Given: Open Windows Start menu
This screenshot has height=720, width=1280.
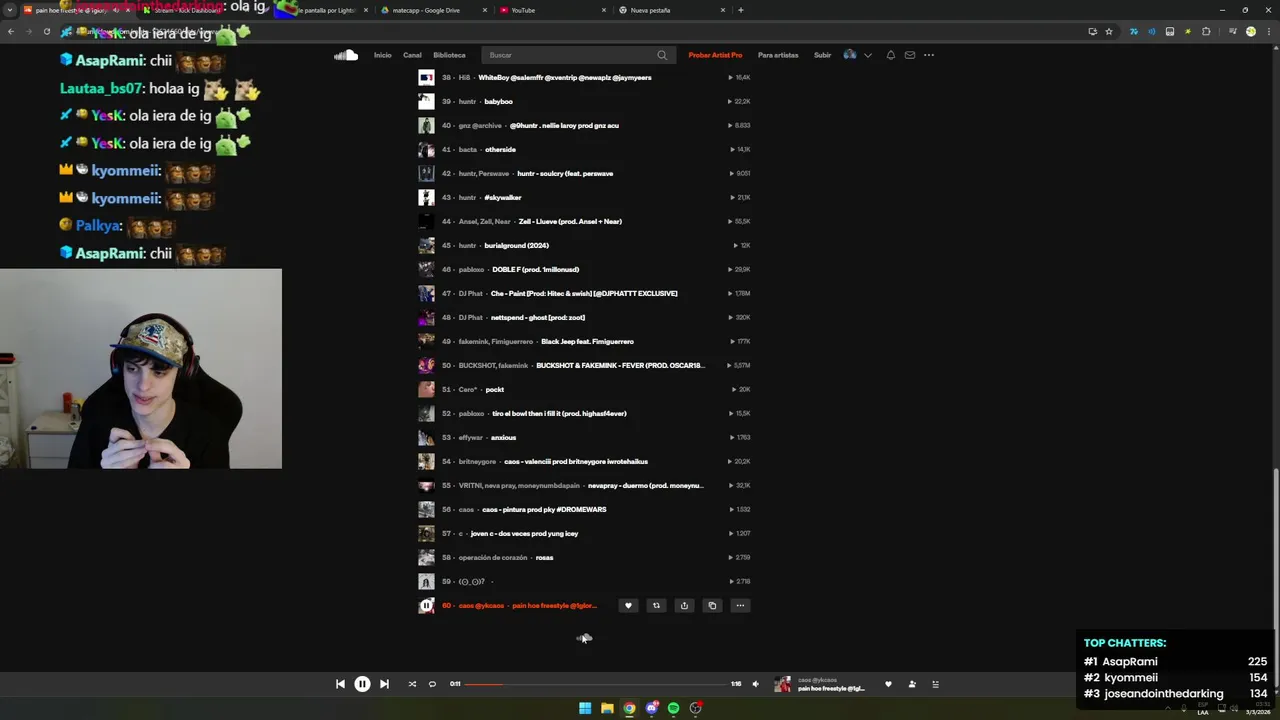Looking at the screenshot, I should (585, 708).
